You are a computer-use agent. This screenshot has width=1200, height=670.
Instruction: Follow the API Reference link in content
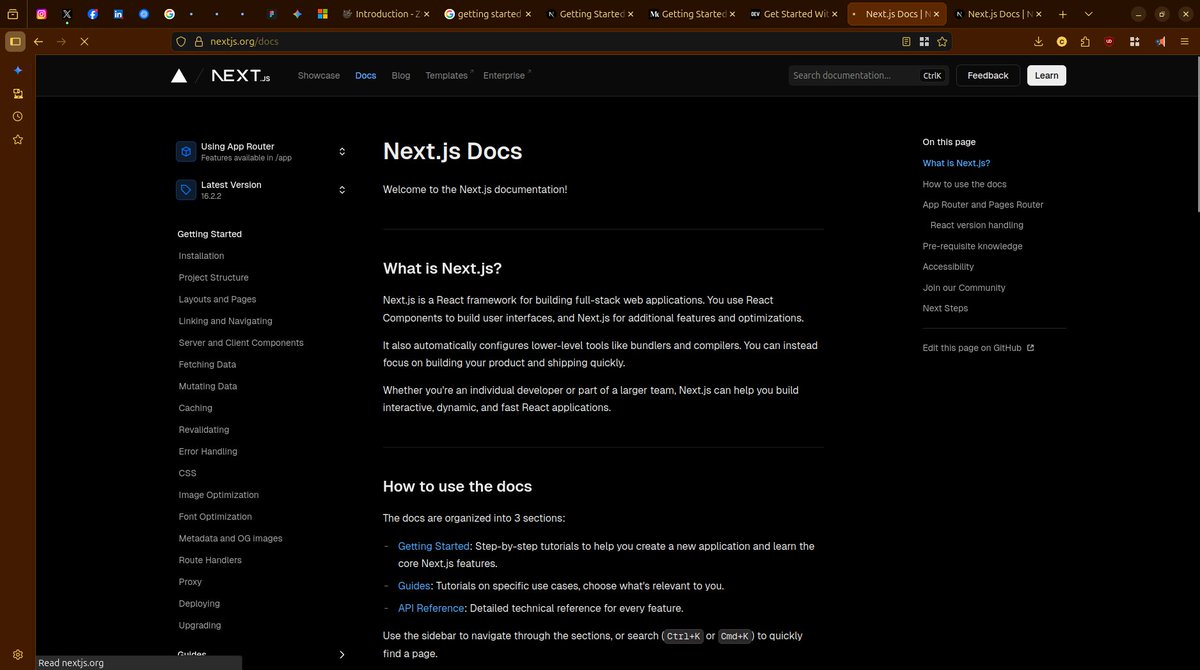(431, 608)
